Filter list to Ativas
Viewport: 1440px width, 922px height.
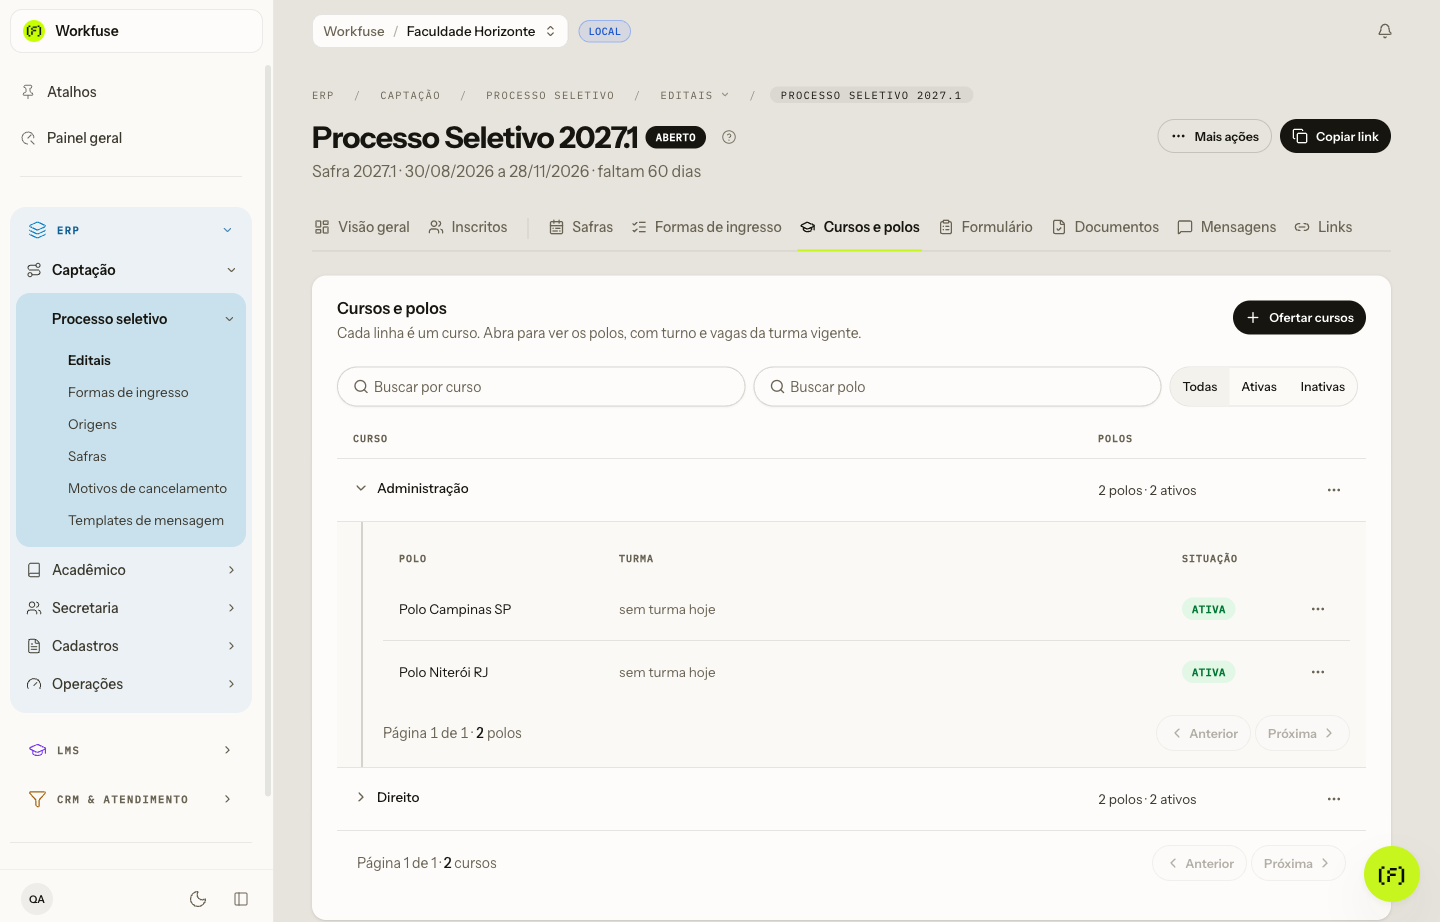click(x=1259, y=387)
